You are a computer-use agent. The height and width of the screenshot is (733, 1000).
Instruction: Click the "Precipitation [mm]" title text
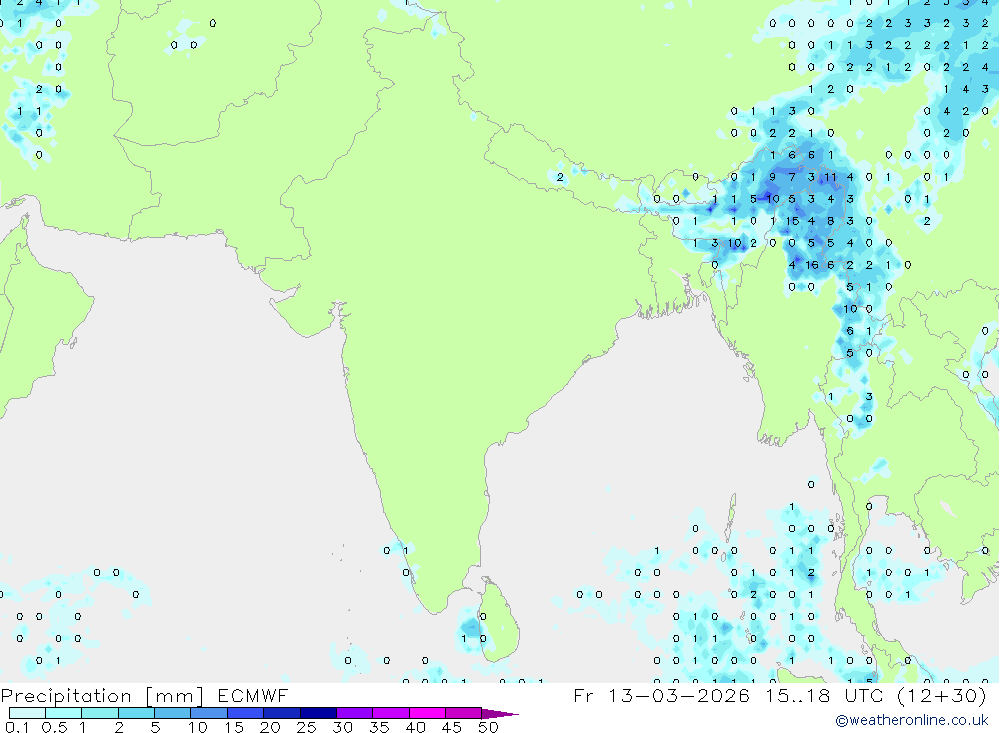tap(102, 695)
